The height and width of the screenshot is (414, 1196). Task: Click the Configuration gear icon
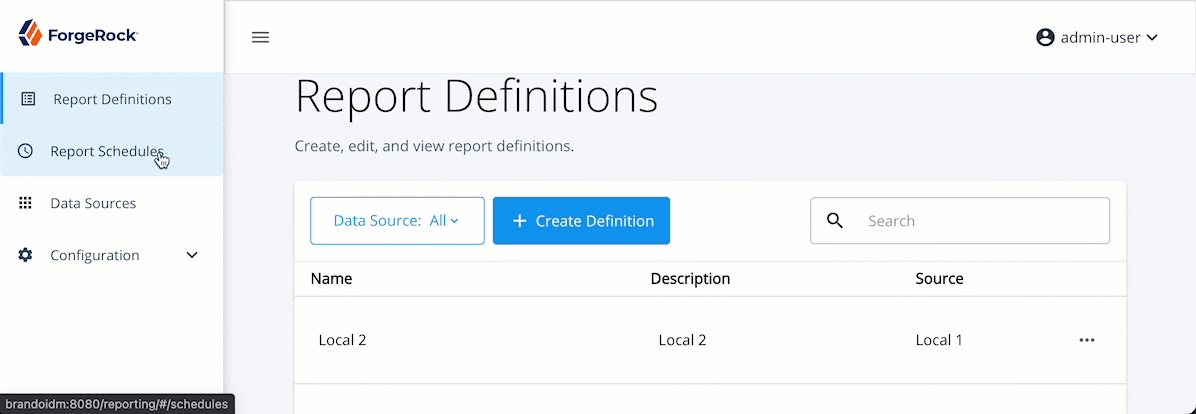tap(26, 255)
